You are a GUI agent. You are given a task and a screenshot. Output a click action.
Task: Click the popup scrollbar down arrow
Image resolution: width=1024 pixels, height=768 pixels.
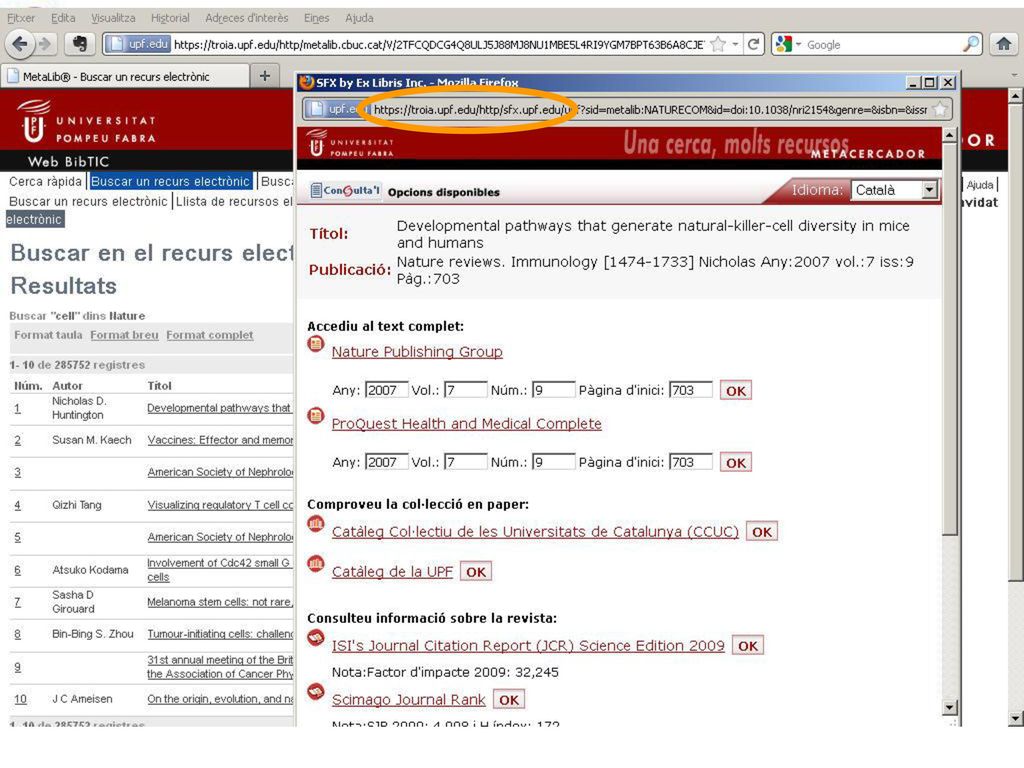[x=950, y=707]
